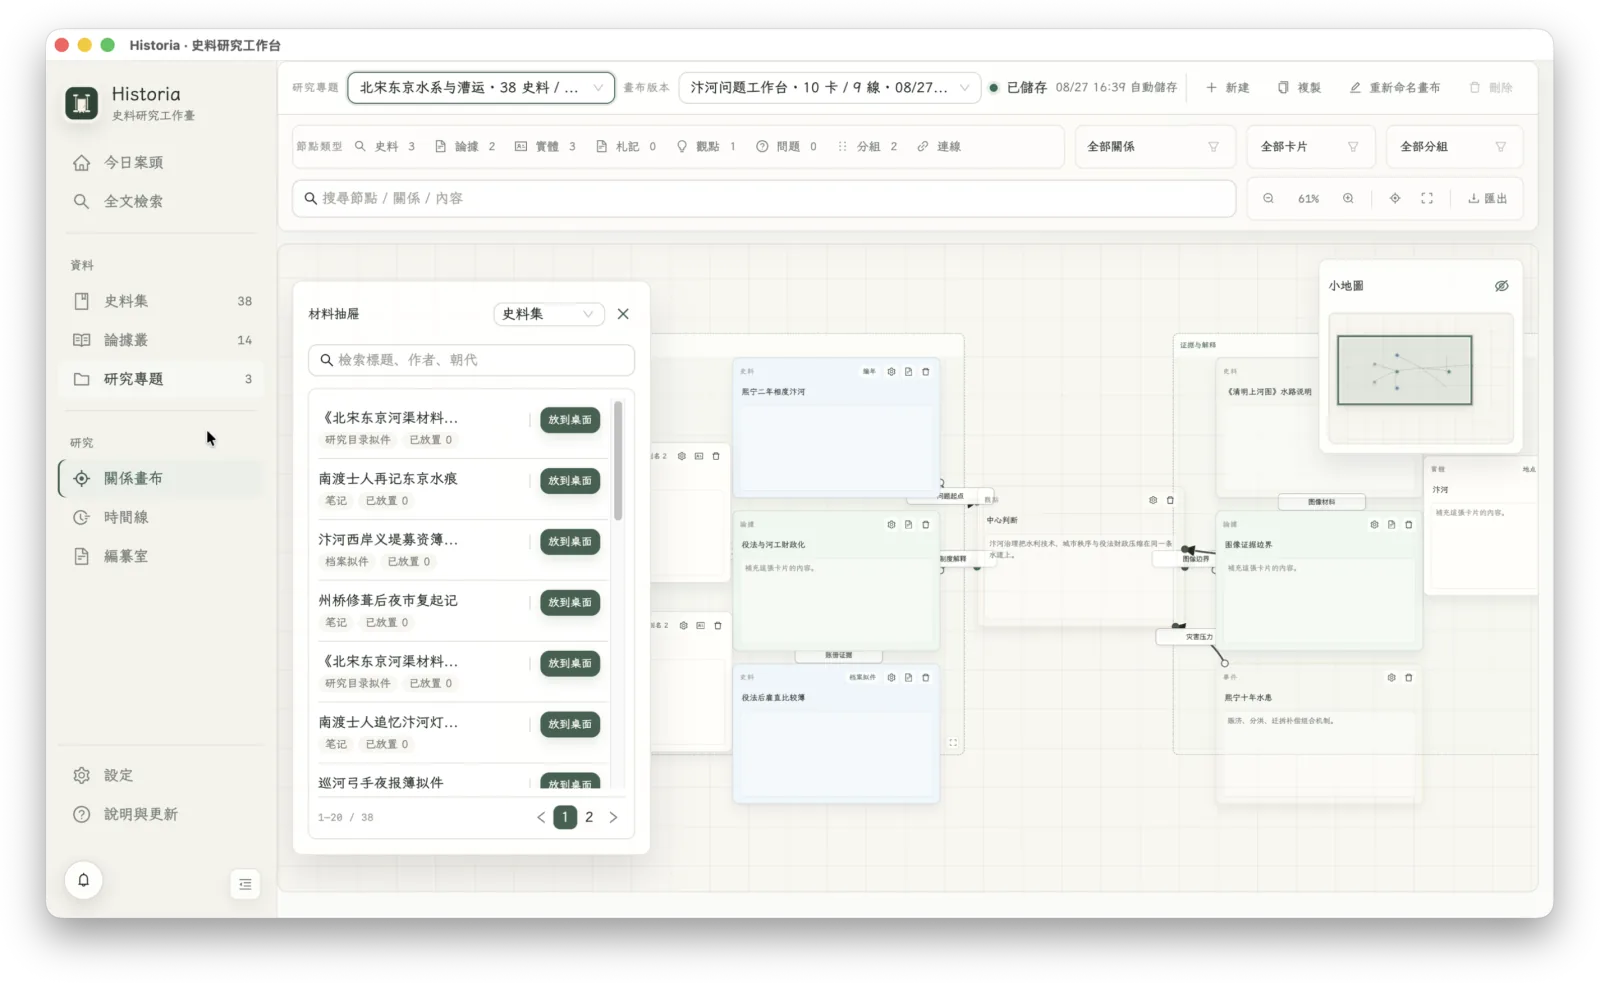Hide the 小地圖 minimap
The width and height of the screenshot is (1600, 983).
[1501, 286]
